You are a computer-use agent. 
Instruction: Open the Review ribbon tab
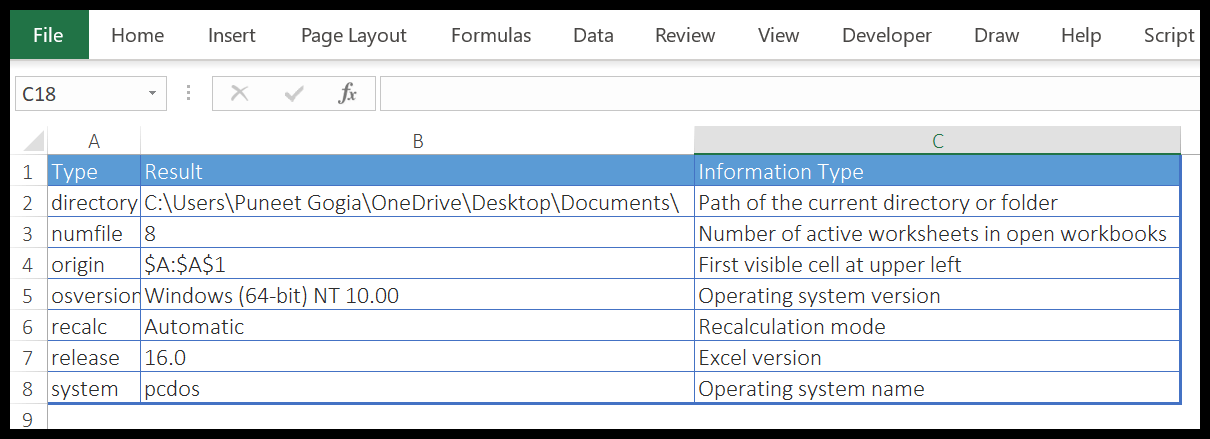pyautogui.click(x=685, y=35)
